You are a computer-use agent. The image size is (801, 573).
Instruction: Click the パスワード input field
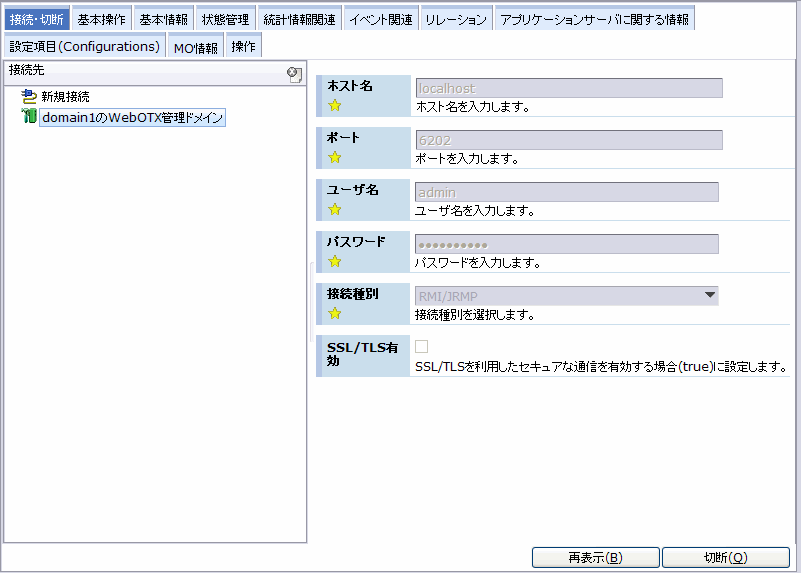tap(566, 244)
